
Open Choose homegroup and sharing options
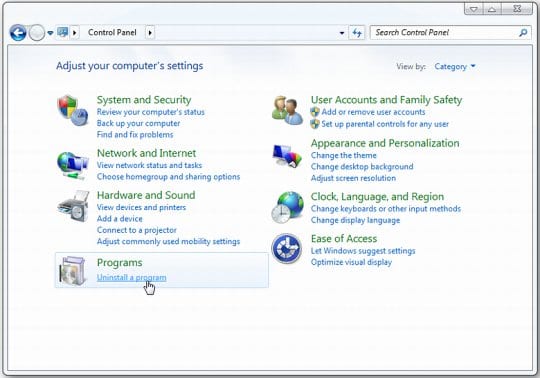tap(168, 177)
